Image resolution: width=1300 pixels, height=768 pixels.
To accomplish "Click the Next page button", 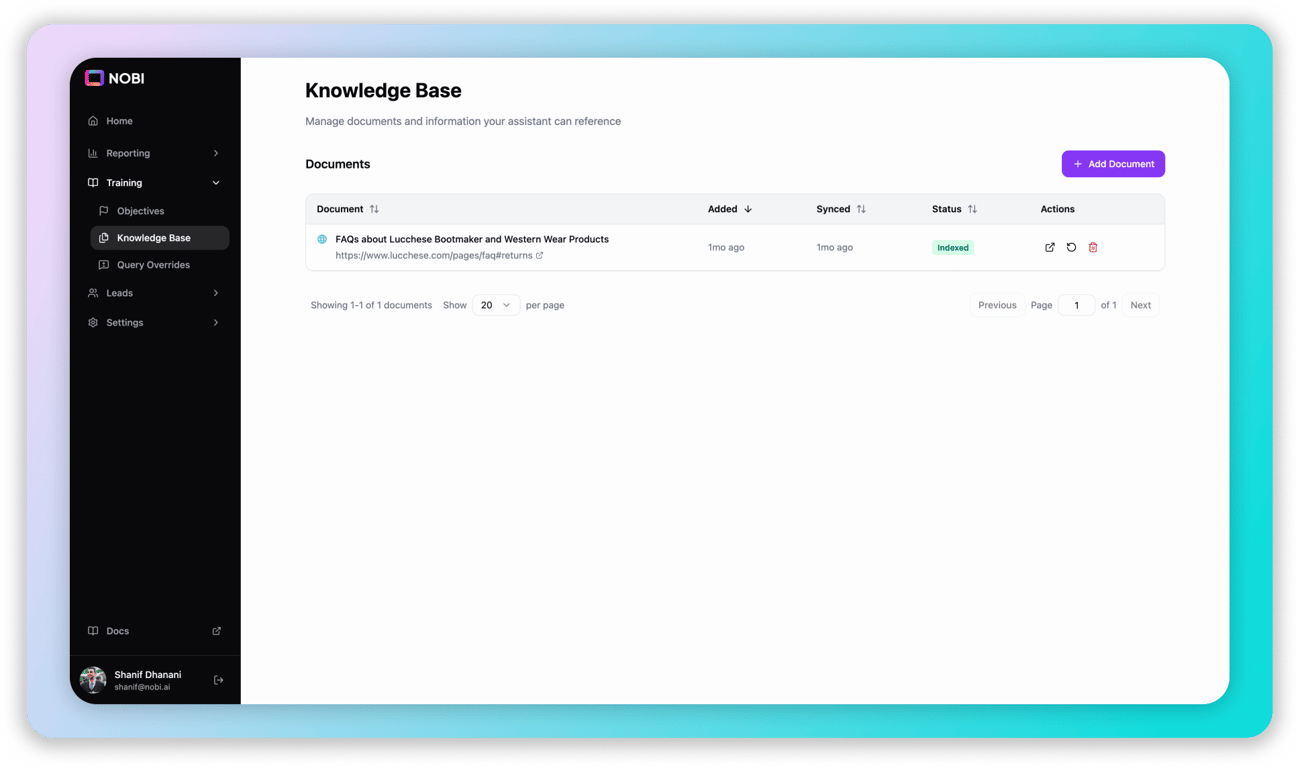I will (1141, 305).
